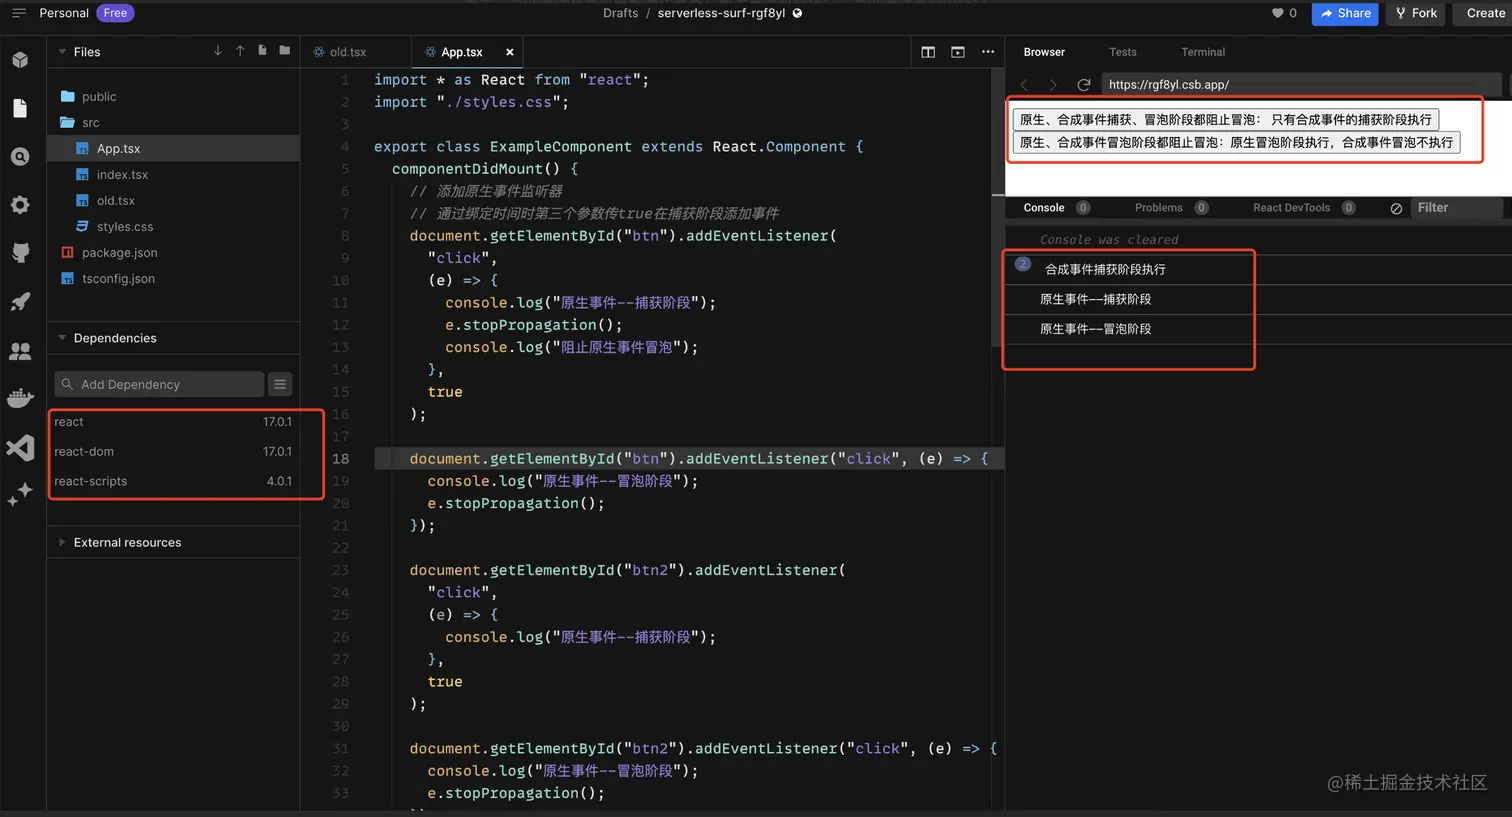Select the react-scripts dependency row
Image resolution: width=1512 pixels, height=817 pixels.
[x=174, y=481]
